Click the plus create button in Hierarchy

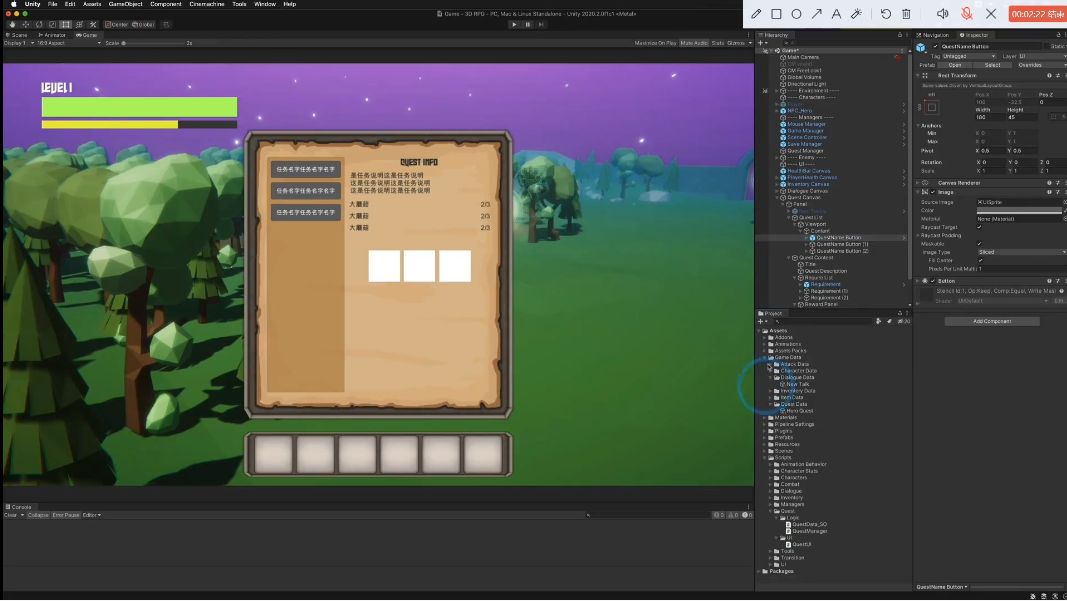tap(761, 43)
